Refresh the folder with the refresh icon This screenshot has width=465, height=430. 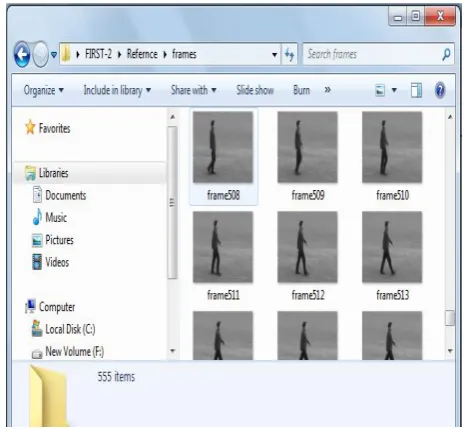pos(289,54)
